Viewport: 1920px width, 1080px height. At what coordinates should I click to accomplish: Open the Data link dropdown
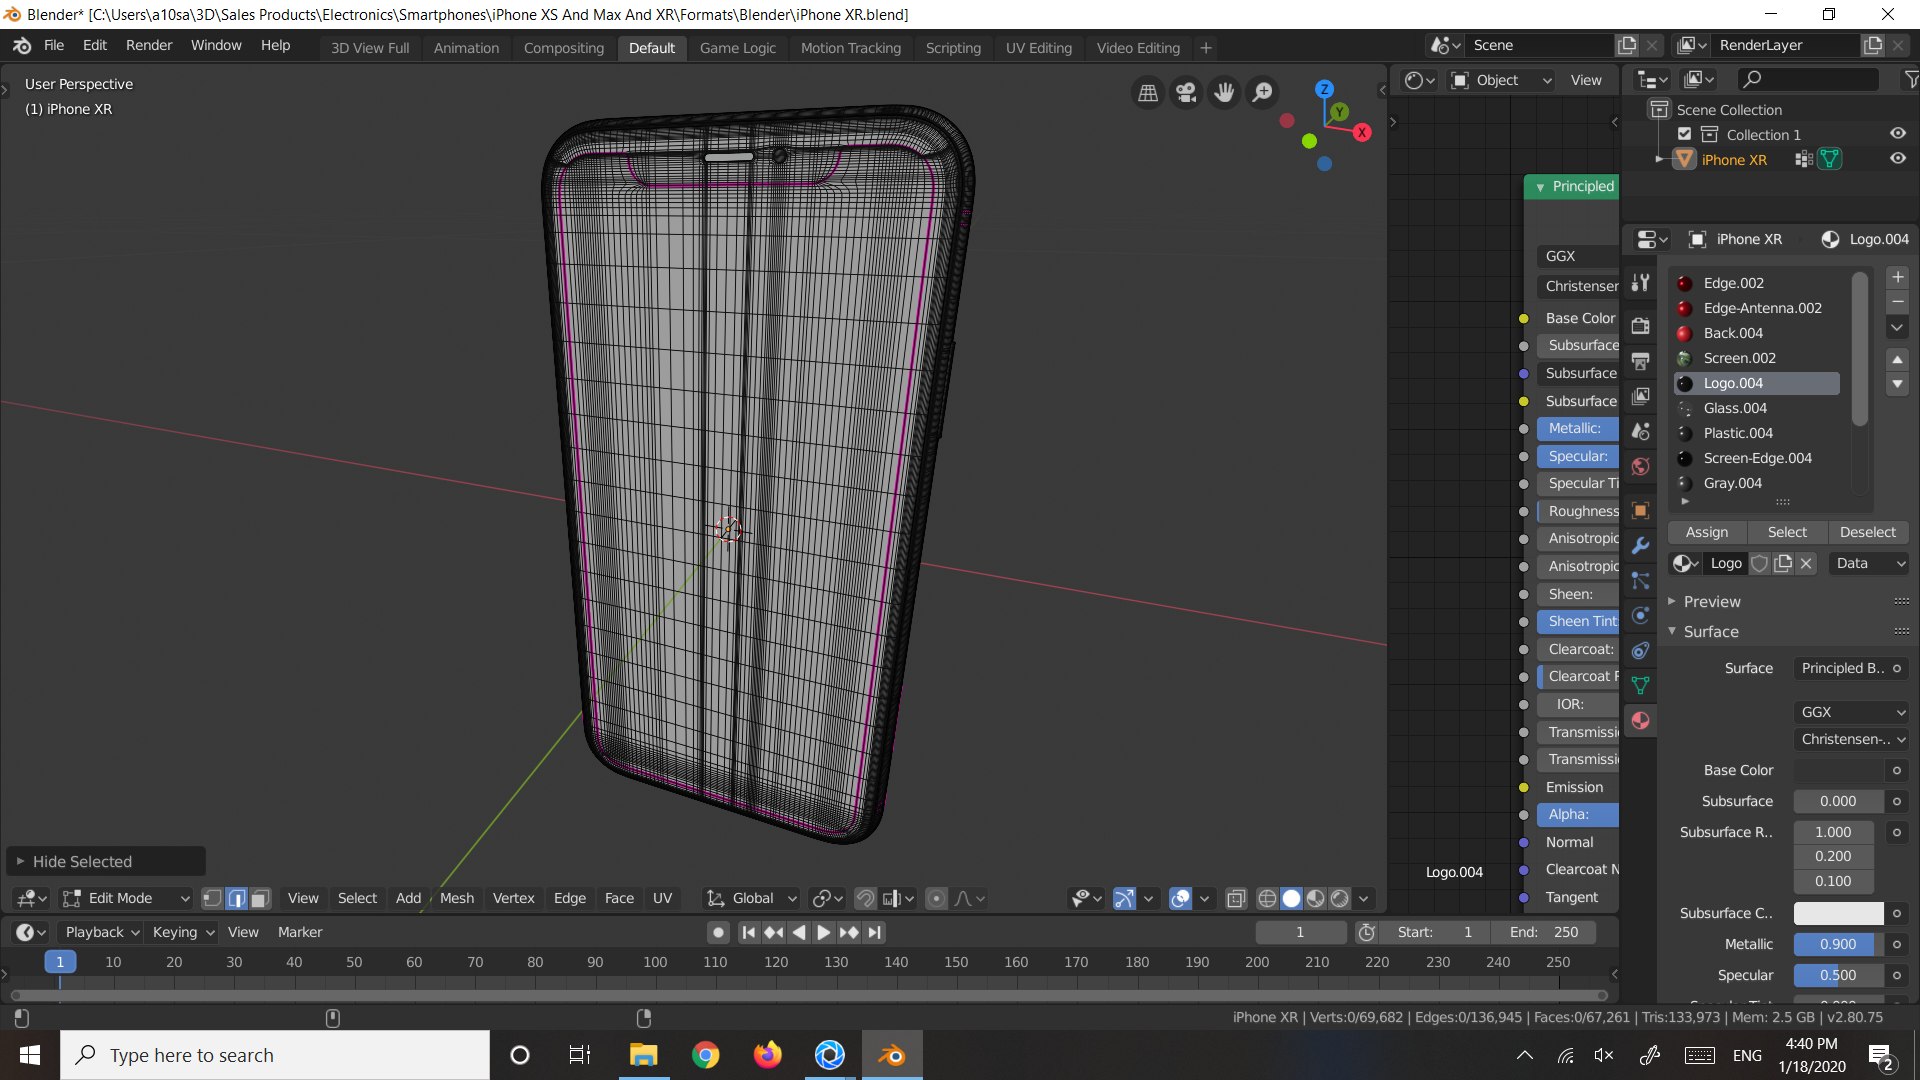(1869, 564)
